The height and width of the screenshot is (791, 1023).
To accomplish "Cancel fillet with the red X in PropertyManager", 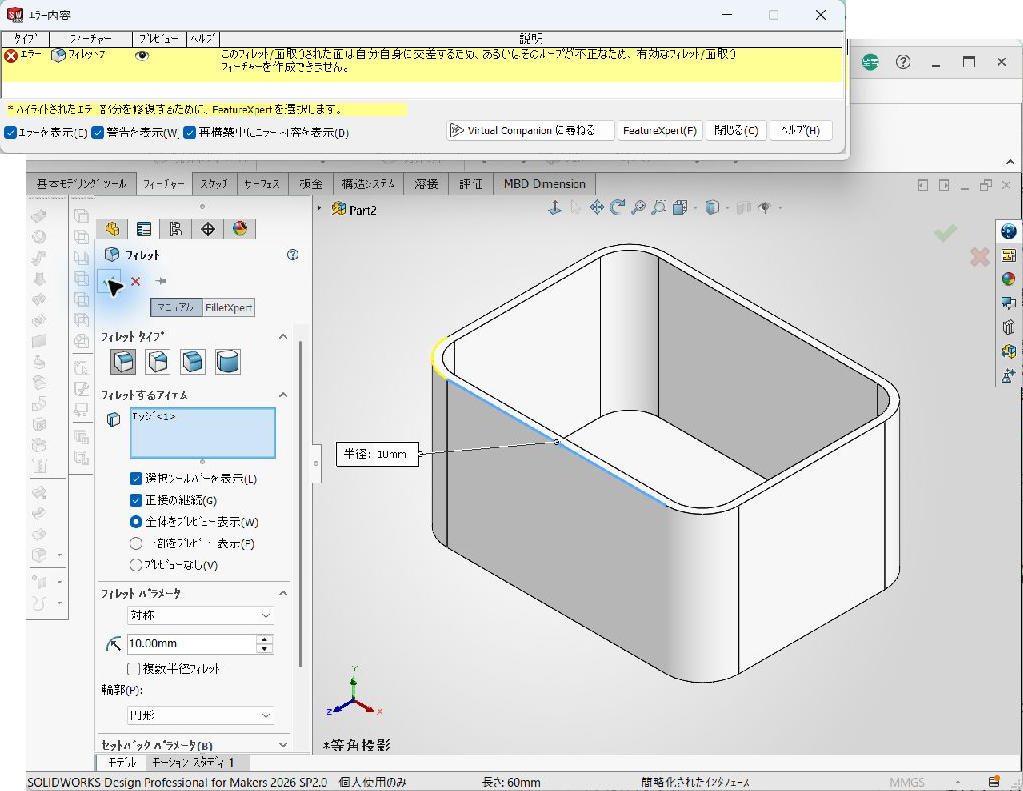I will [136, 281].
